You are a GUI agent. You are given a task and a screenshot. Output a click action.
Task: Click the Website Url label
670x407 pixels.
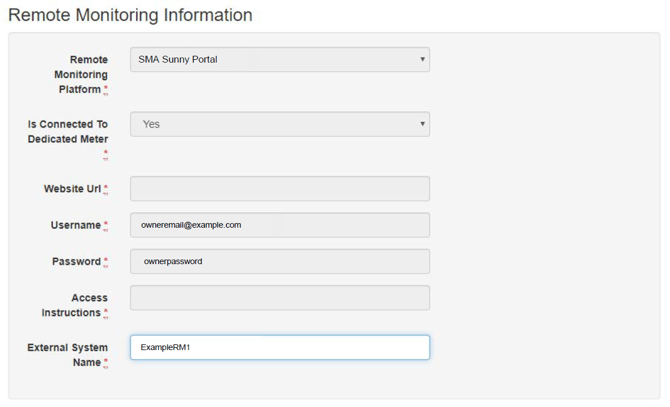tap(72, 189)
